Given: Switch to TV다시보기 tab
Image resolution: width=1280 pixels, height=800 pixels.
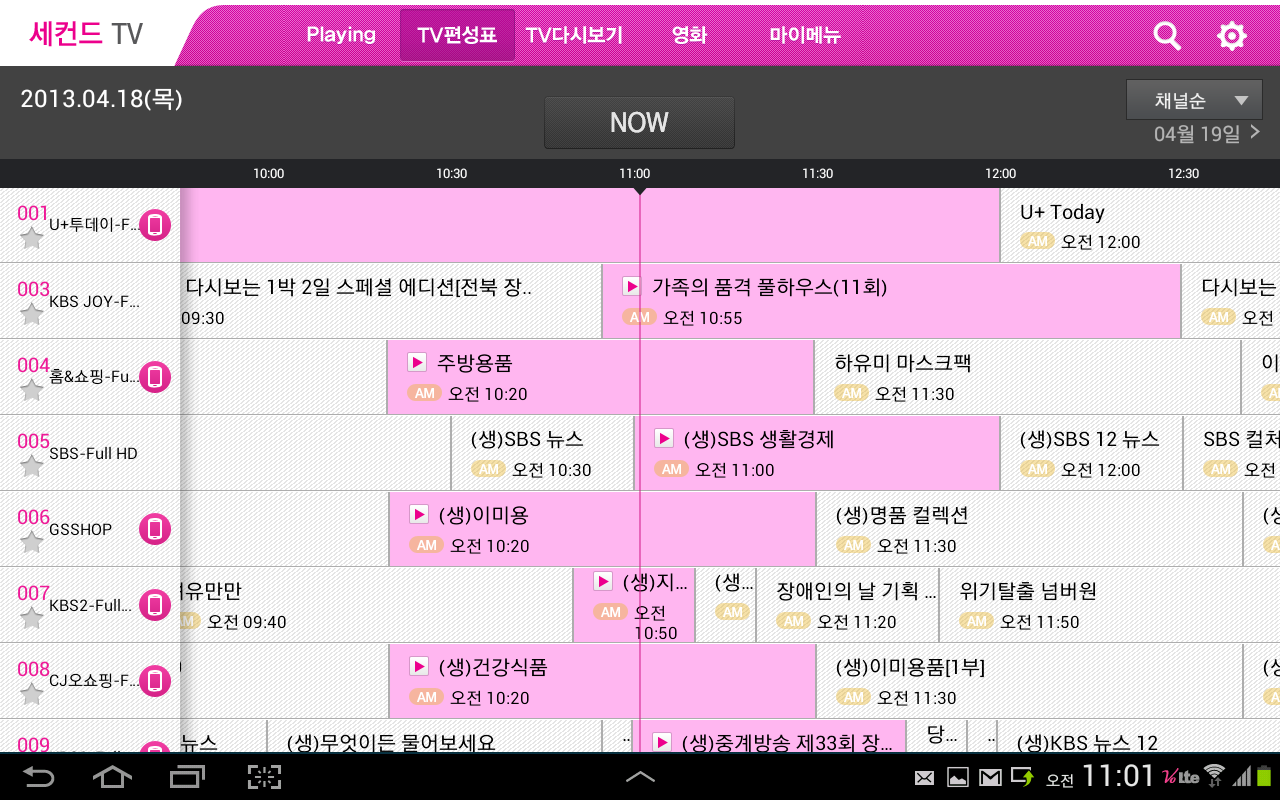Looking at the screenshot, I should pos(575,35).
